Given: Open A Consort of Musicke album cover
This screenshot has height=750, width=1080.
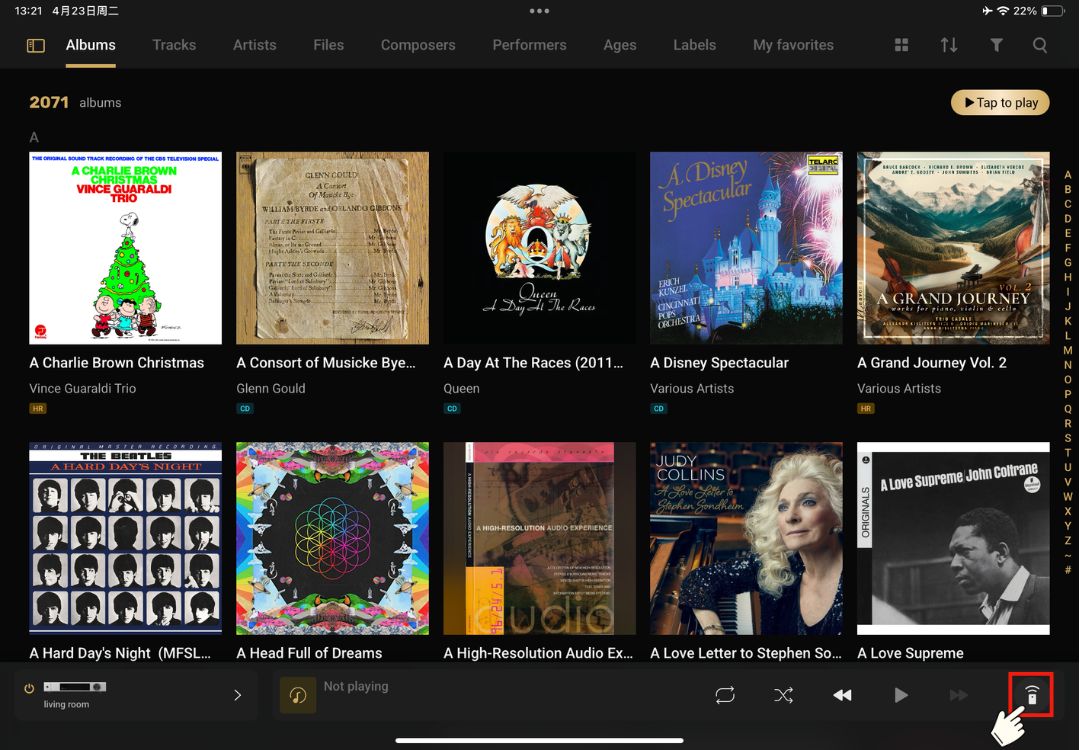Looking at the screenshot, I should tap(332, 248).
